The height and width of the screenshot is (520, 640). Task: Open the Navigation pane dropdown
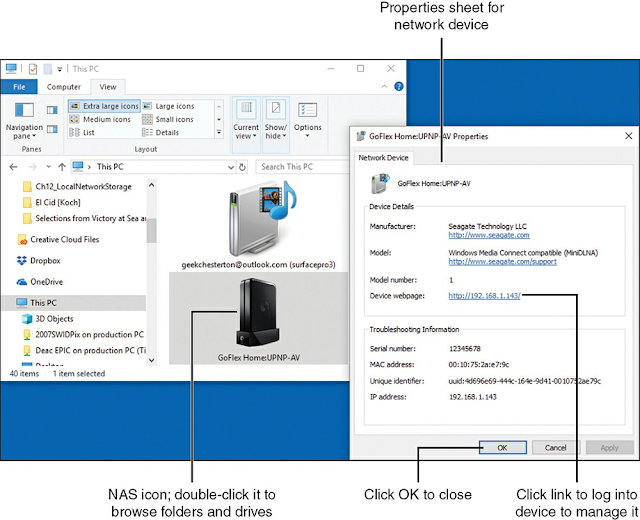click(x=24, y=121)
